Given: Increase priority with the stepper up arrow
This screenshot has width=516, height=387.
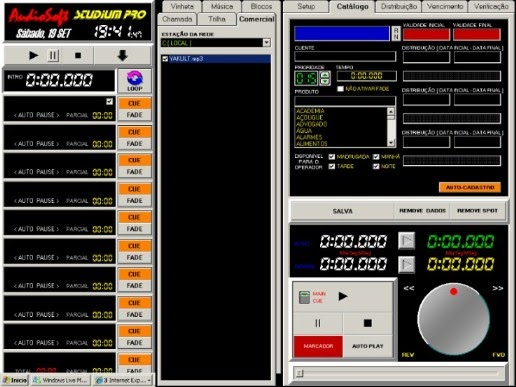Looking at the screenshot, I should coord(325,75).
